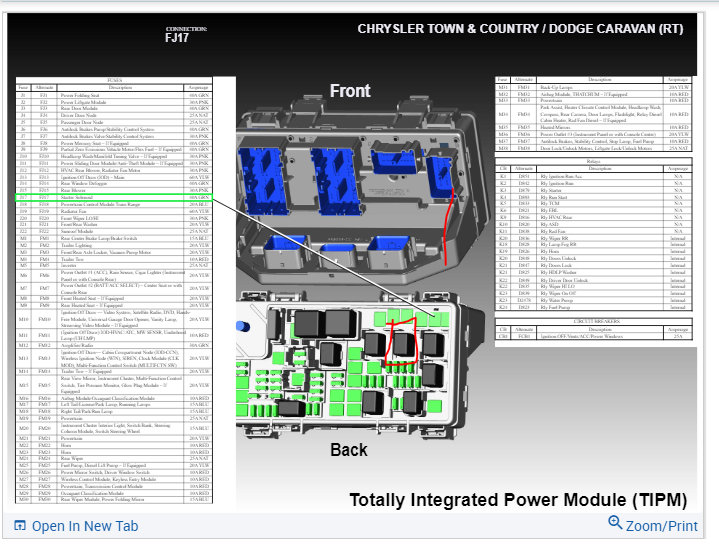Click the Rly Rad Fan relay row
The image size is (719, 552).
593,232
